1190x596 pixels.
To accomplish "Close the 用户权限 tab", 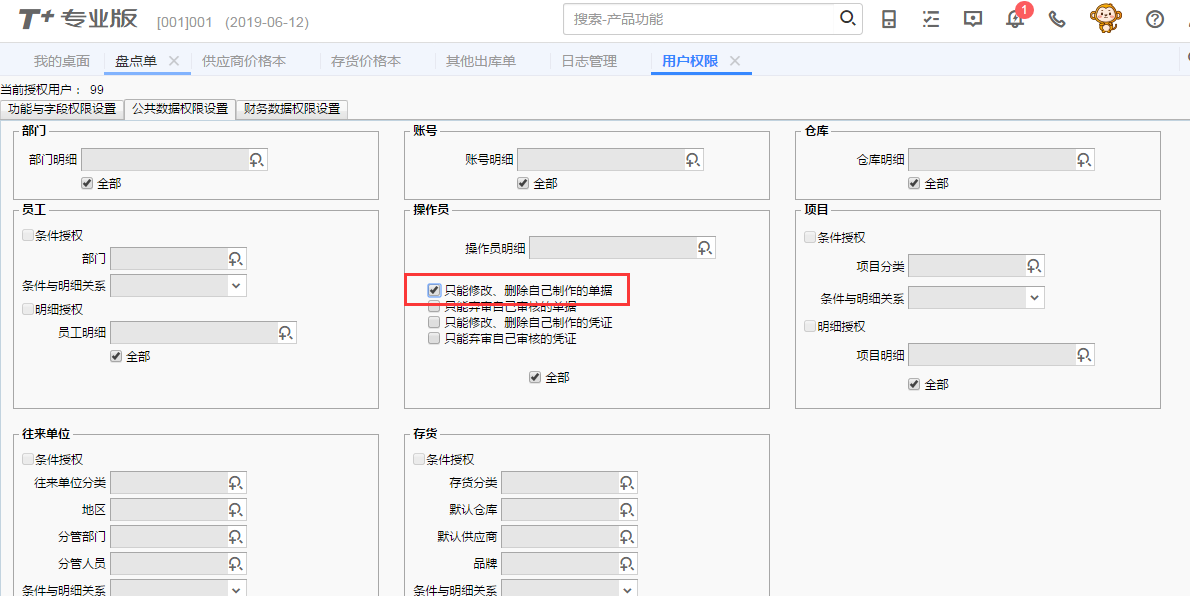I will [x=735, y=61].
